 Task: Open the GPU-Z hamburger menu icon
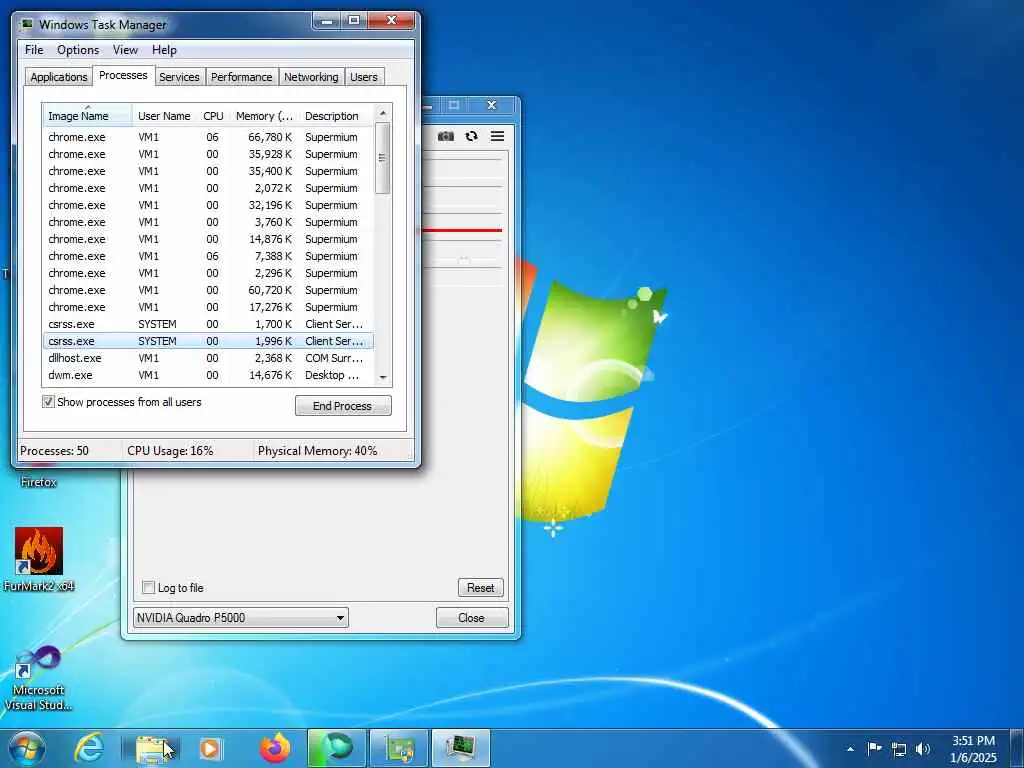(497, 136)
